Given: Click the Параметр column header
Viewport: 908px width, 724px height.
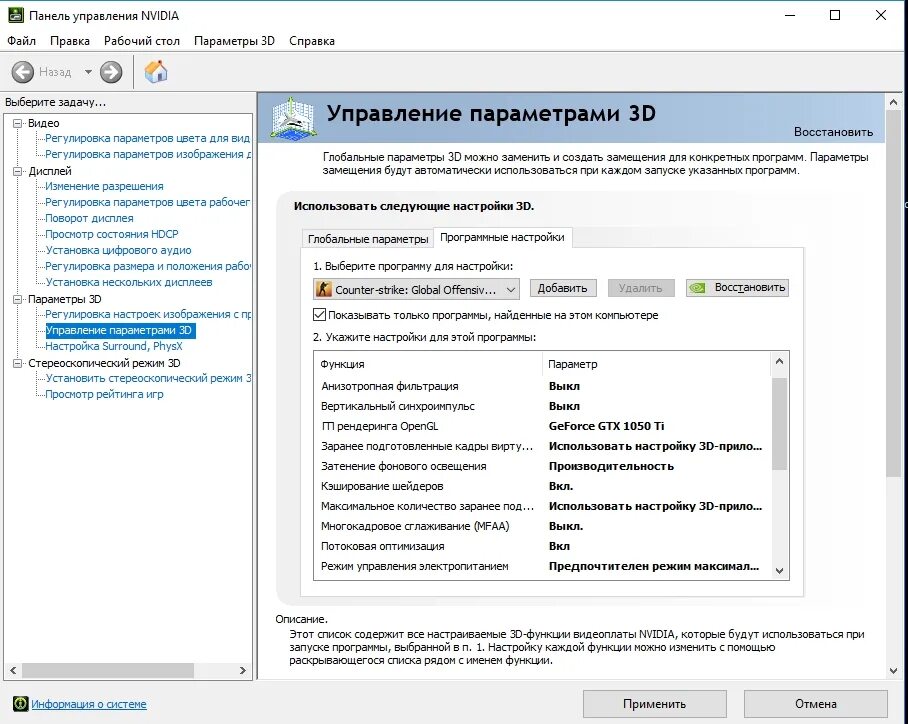Looking at the screenshot, I should (x=657, y=364).
